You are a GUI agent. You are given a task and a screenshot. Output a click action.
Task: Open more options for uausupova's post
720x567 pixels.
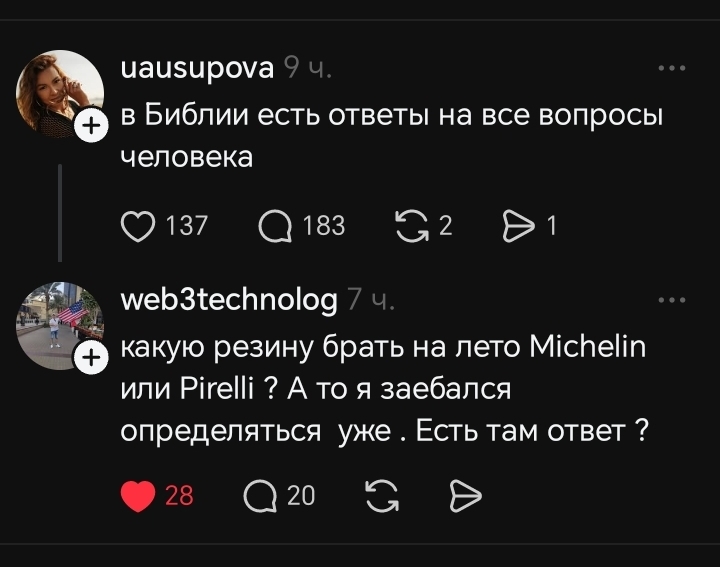[671, 69]
